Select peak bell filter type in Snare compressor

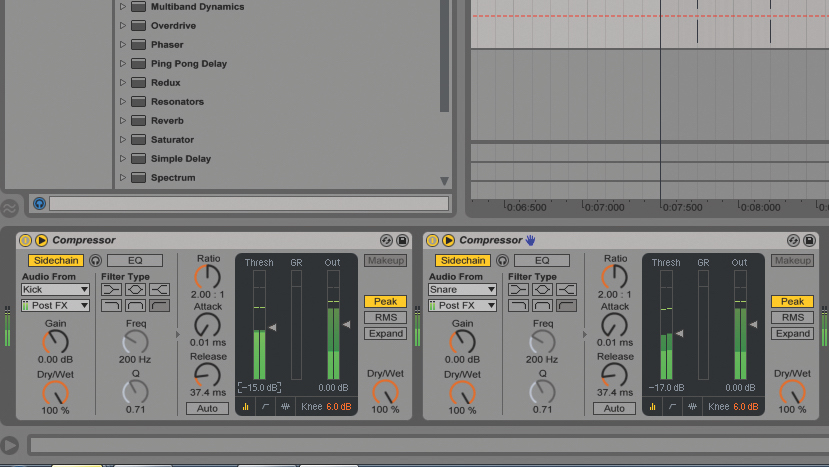click(x=542, y=289)
